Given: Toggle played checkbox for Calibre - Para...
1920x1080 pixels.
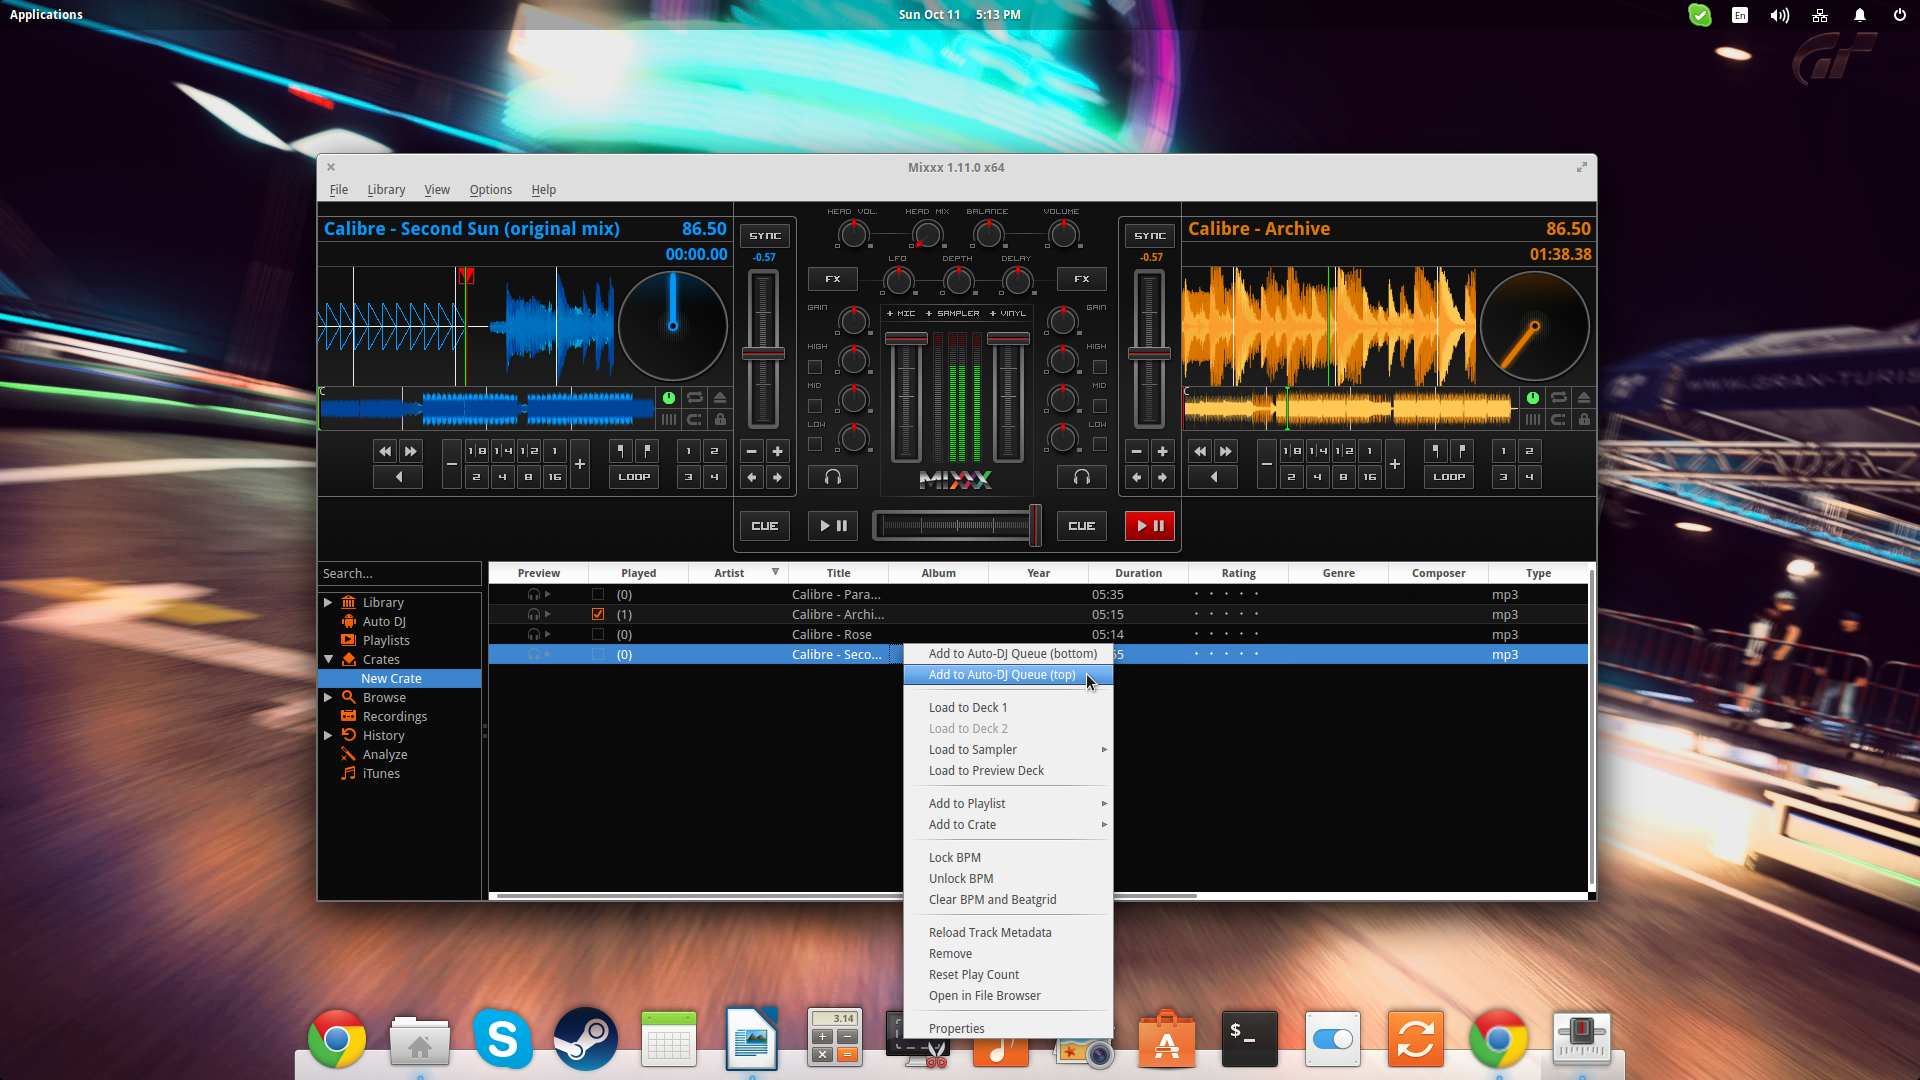Looking at the screenshot, I should (x=598, y=595).
